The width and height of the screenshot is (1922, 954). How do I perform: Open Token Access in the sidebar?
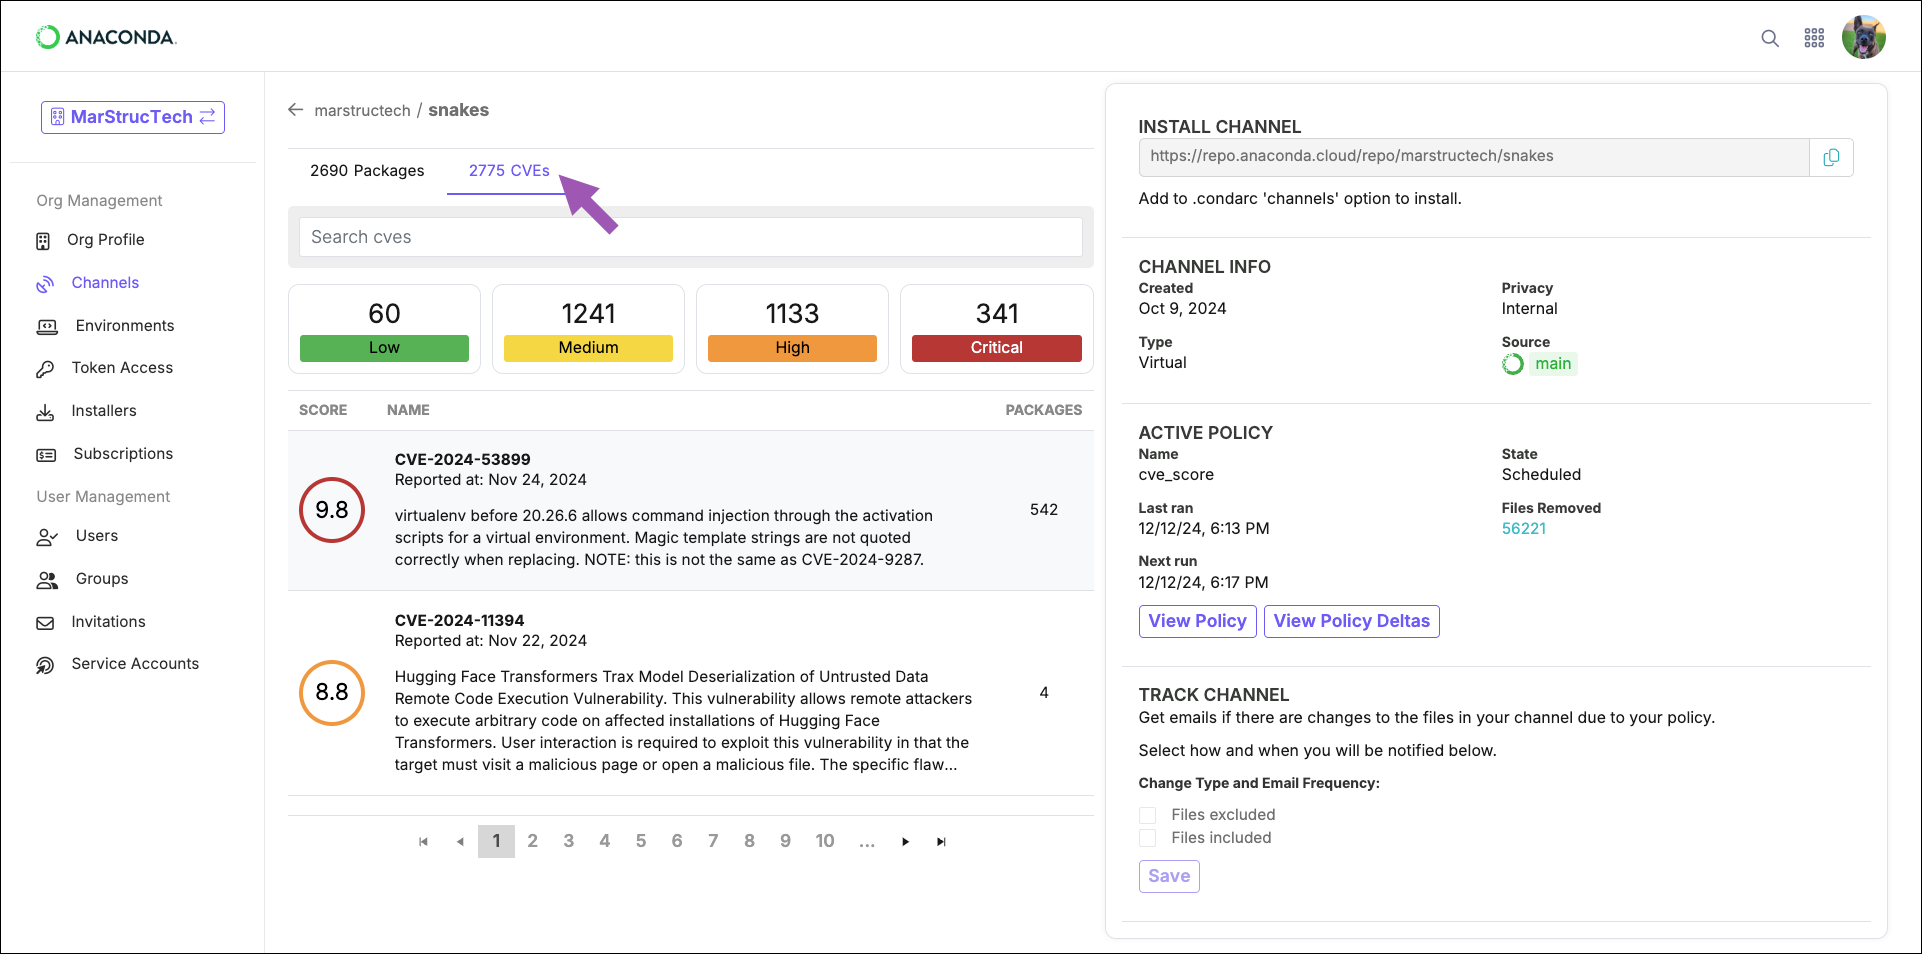tap(122, 368)
